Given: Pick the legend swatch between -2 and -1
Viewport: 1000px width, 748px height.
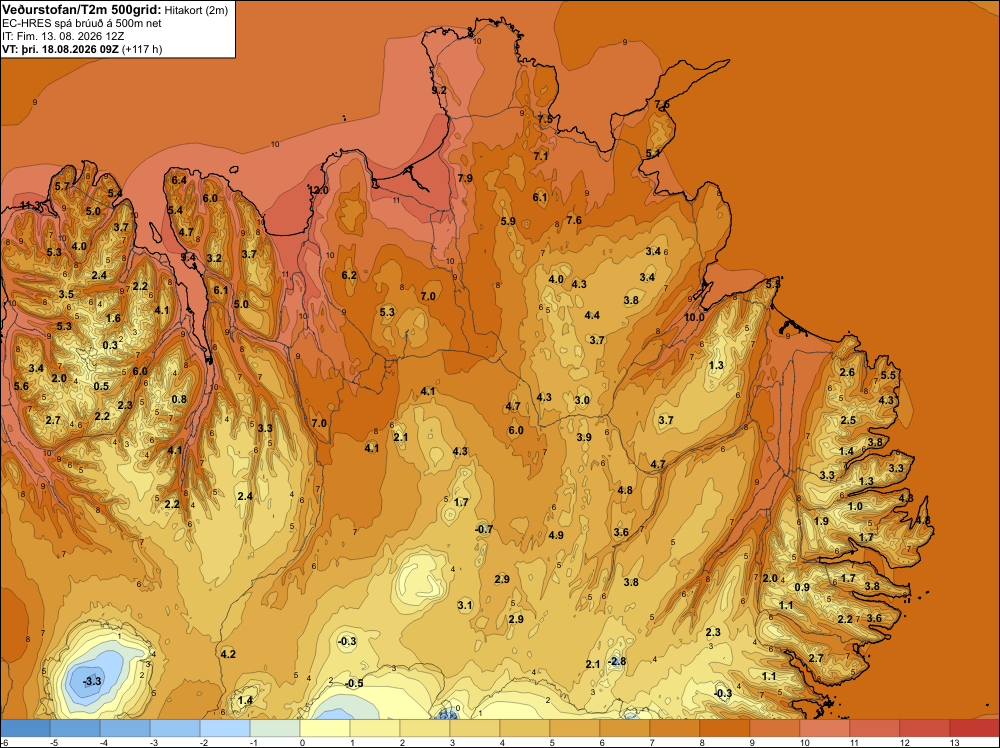Looking at the screenshot, I should tap(224, 728).
